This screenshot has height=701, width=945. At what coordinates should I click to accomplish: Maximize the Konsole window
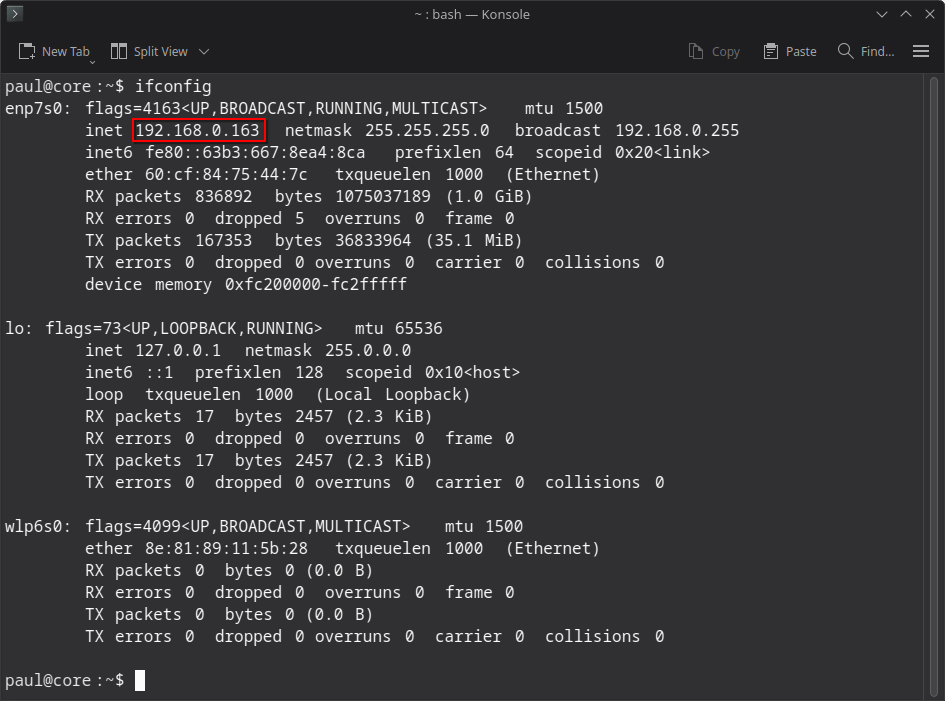click(906, 14)
